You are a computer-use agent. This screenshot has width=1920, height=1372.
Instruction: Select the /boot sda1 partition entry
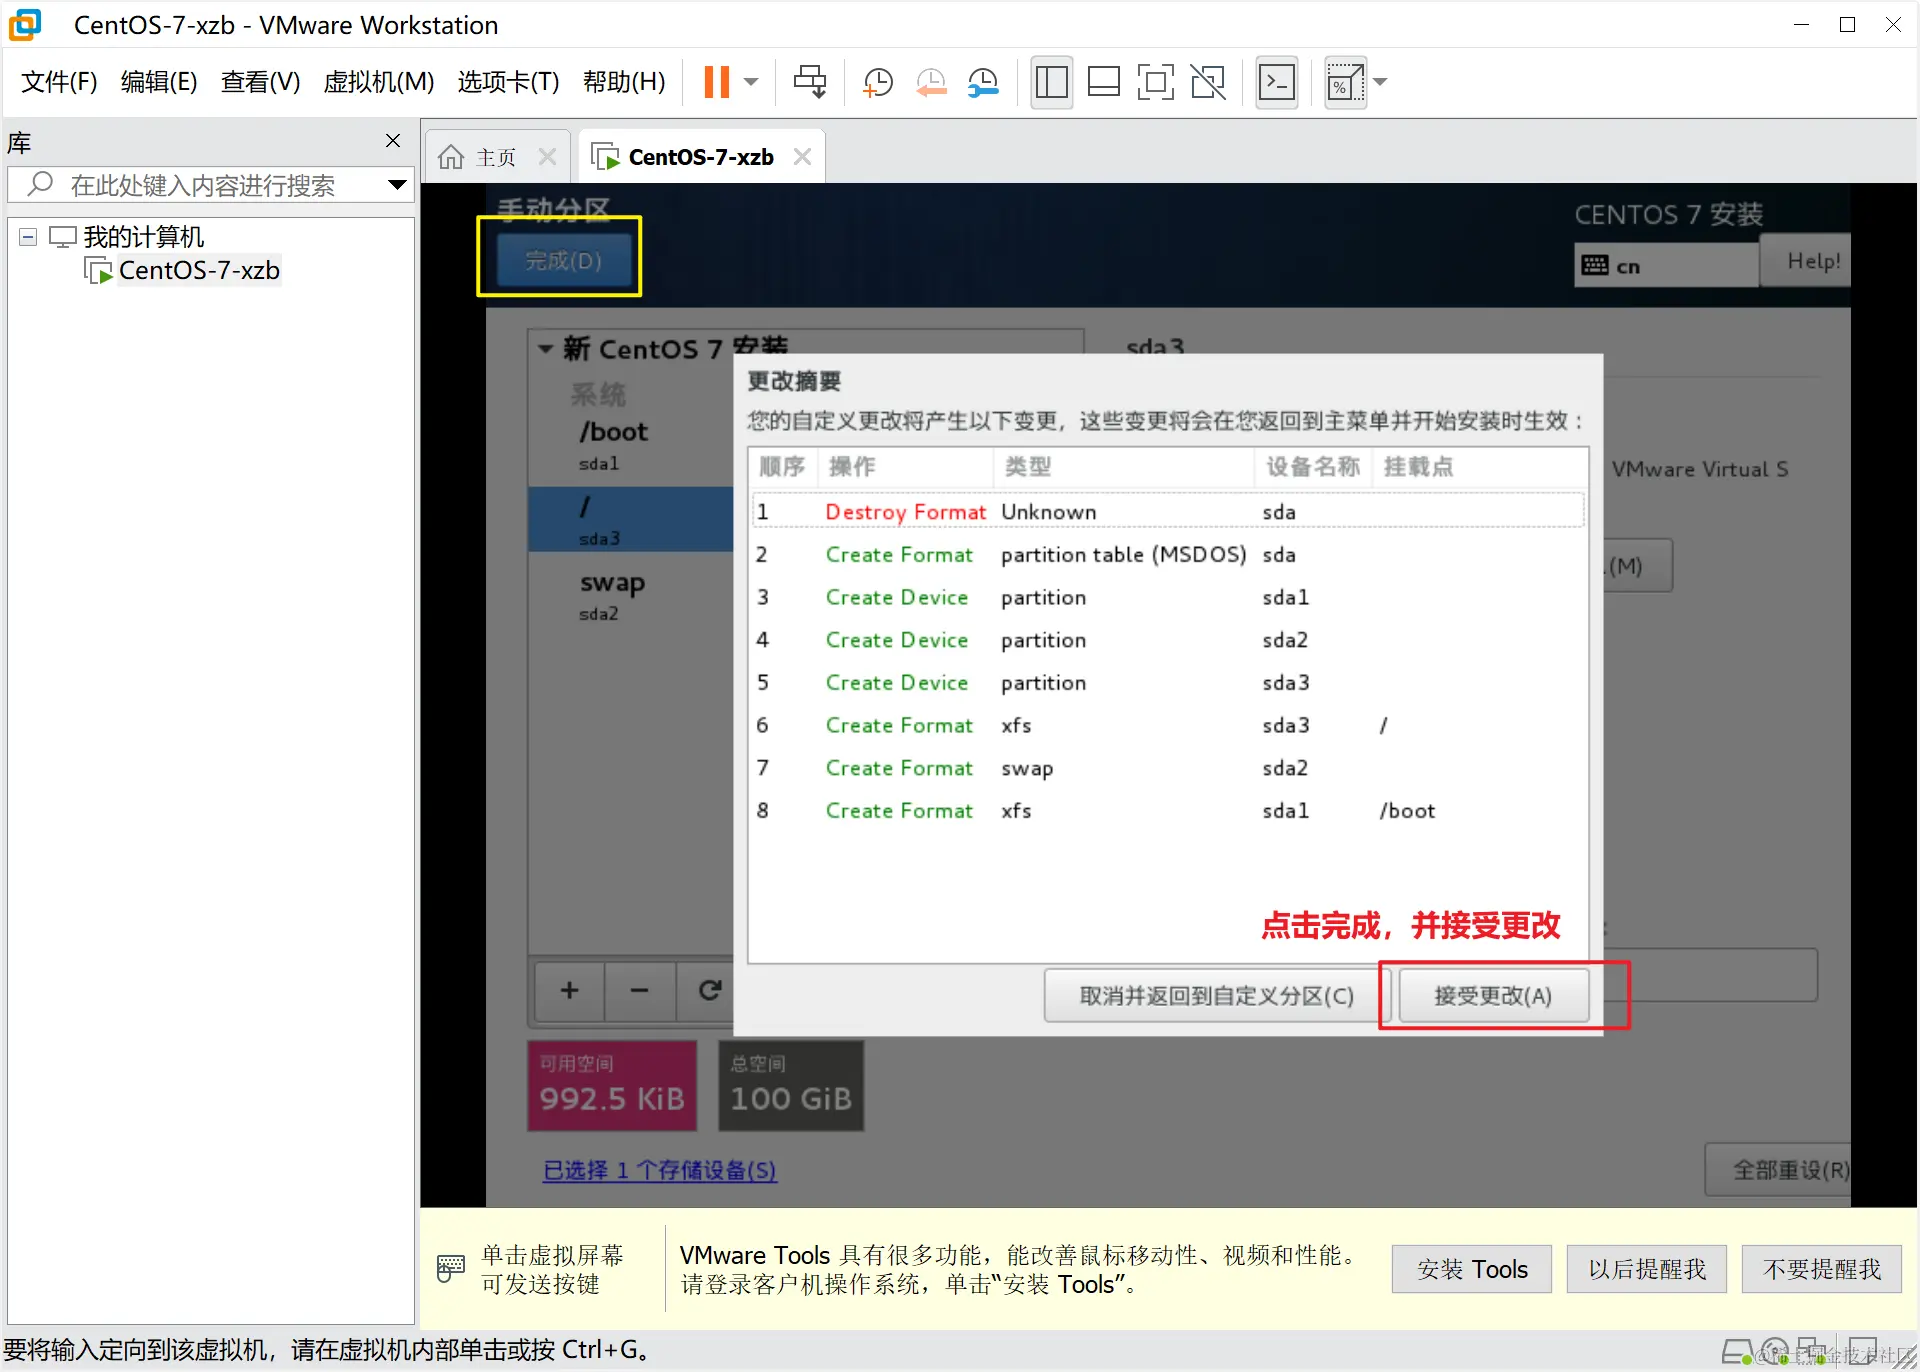click(632, 445)
